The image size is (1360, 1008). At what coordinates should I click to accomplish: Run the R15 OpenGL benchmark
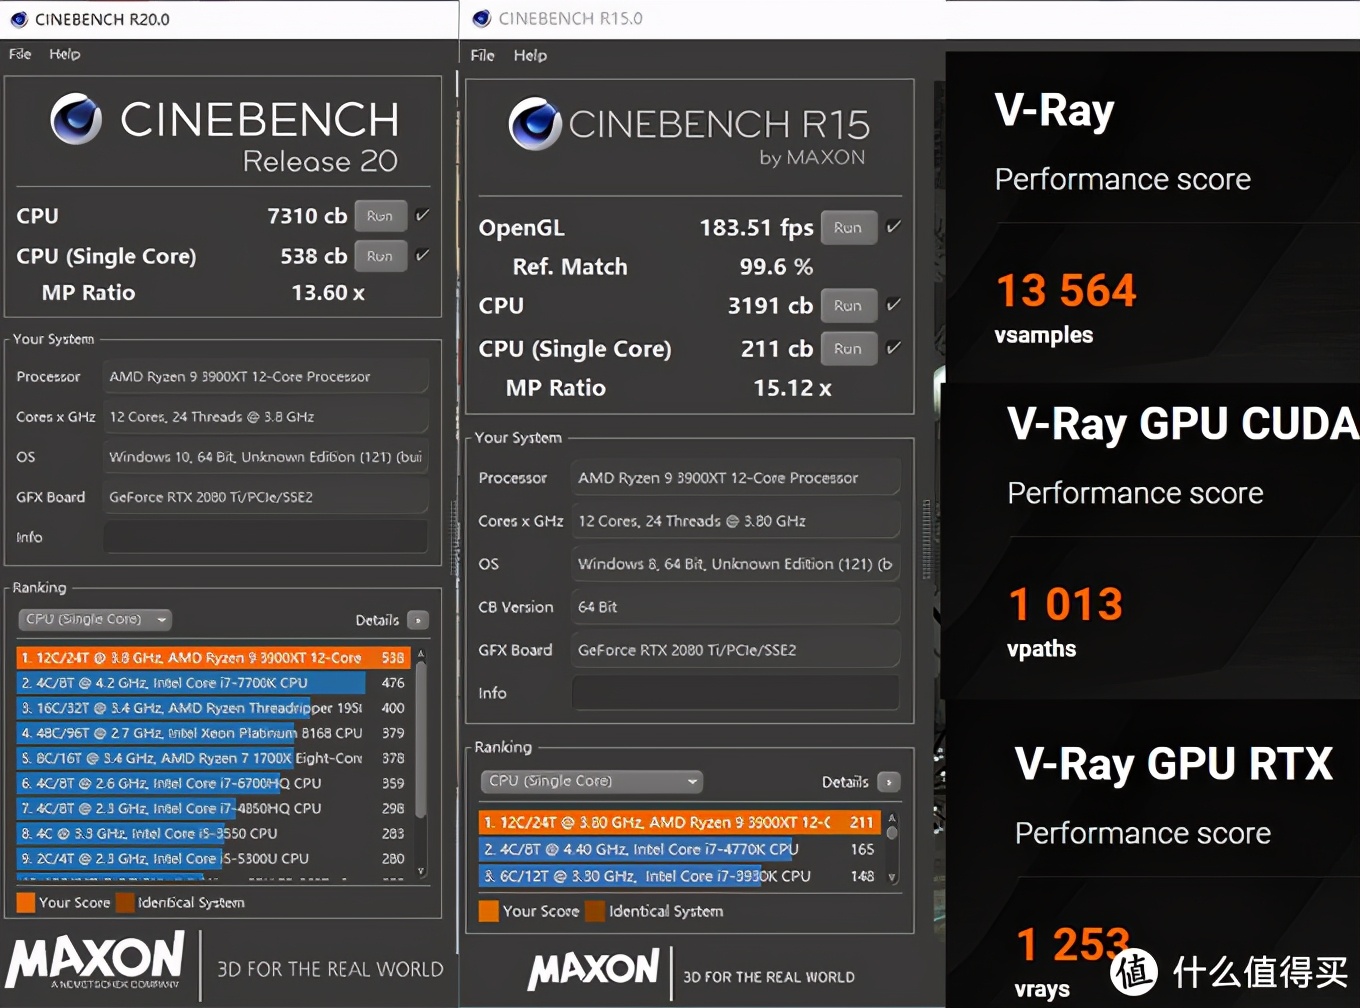(848, 228)
